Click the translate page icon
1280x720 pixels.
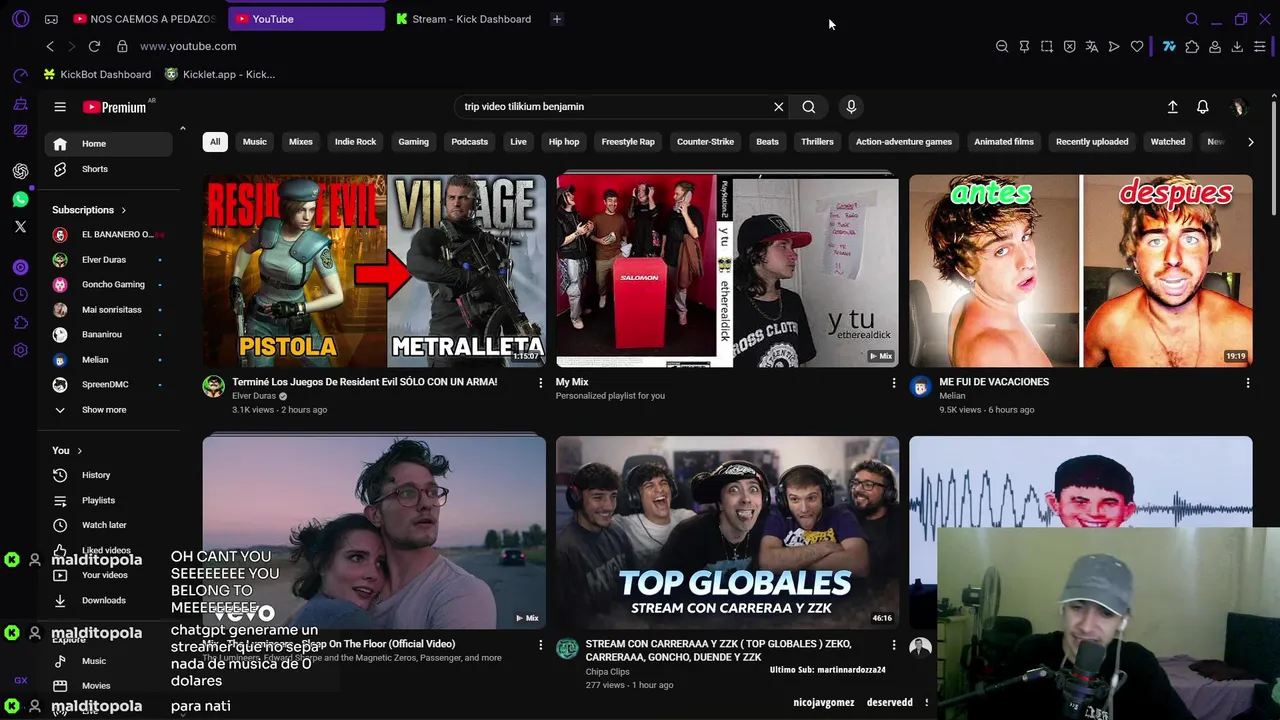(1092, 46)
